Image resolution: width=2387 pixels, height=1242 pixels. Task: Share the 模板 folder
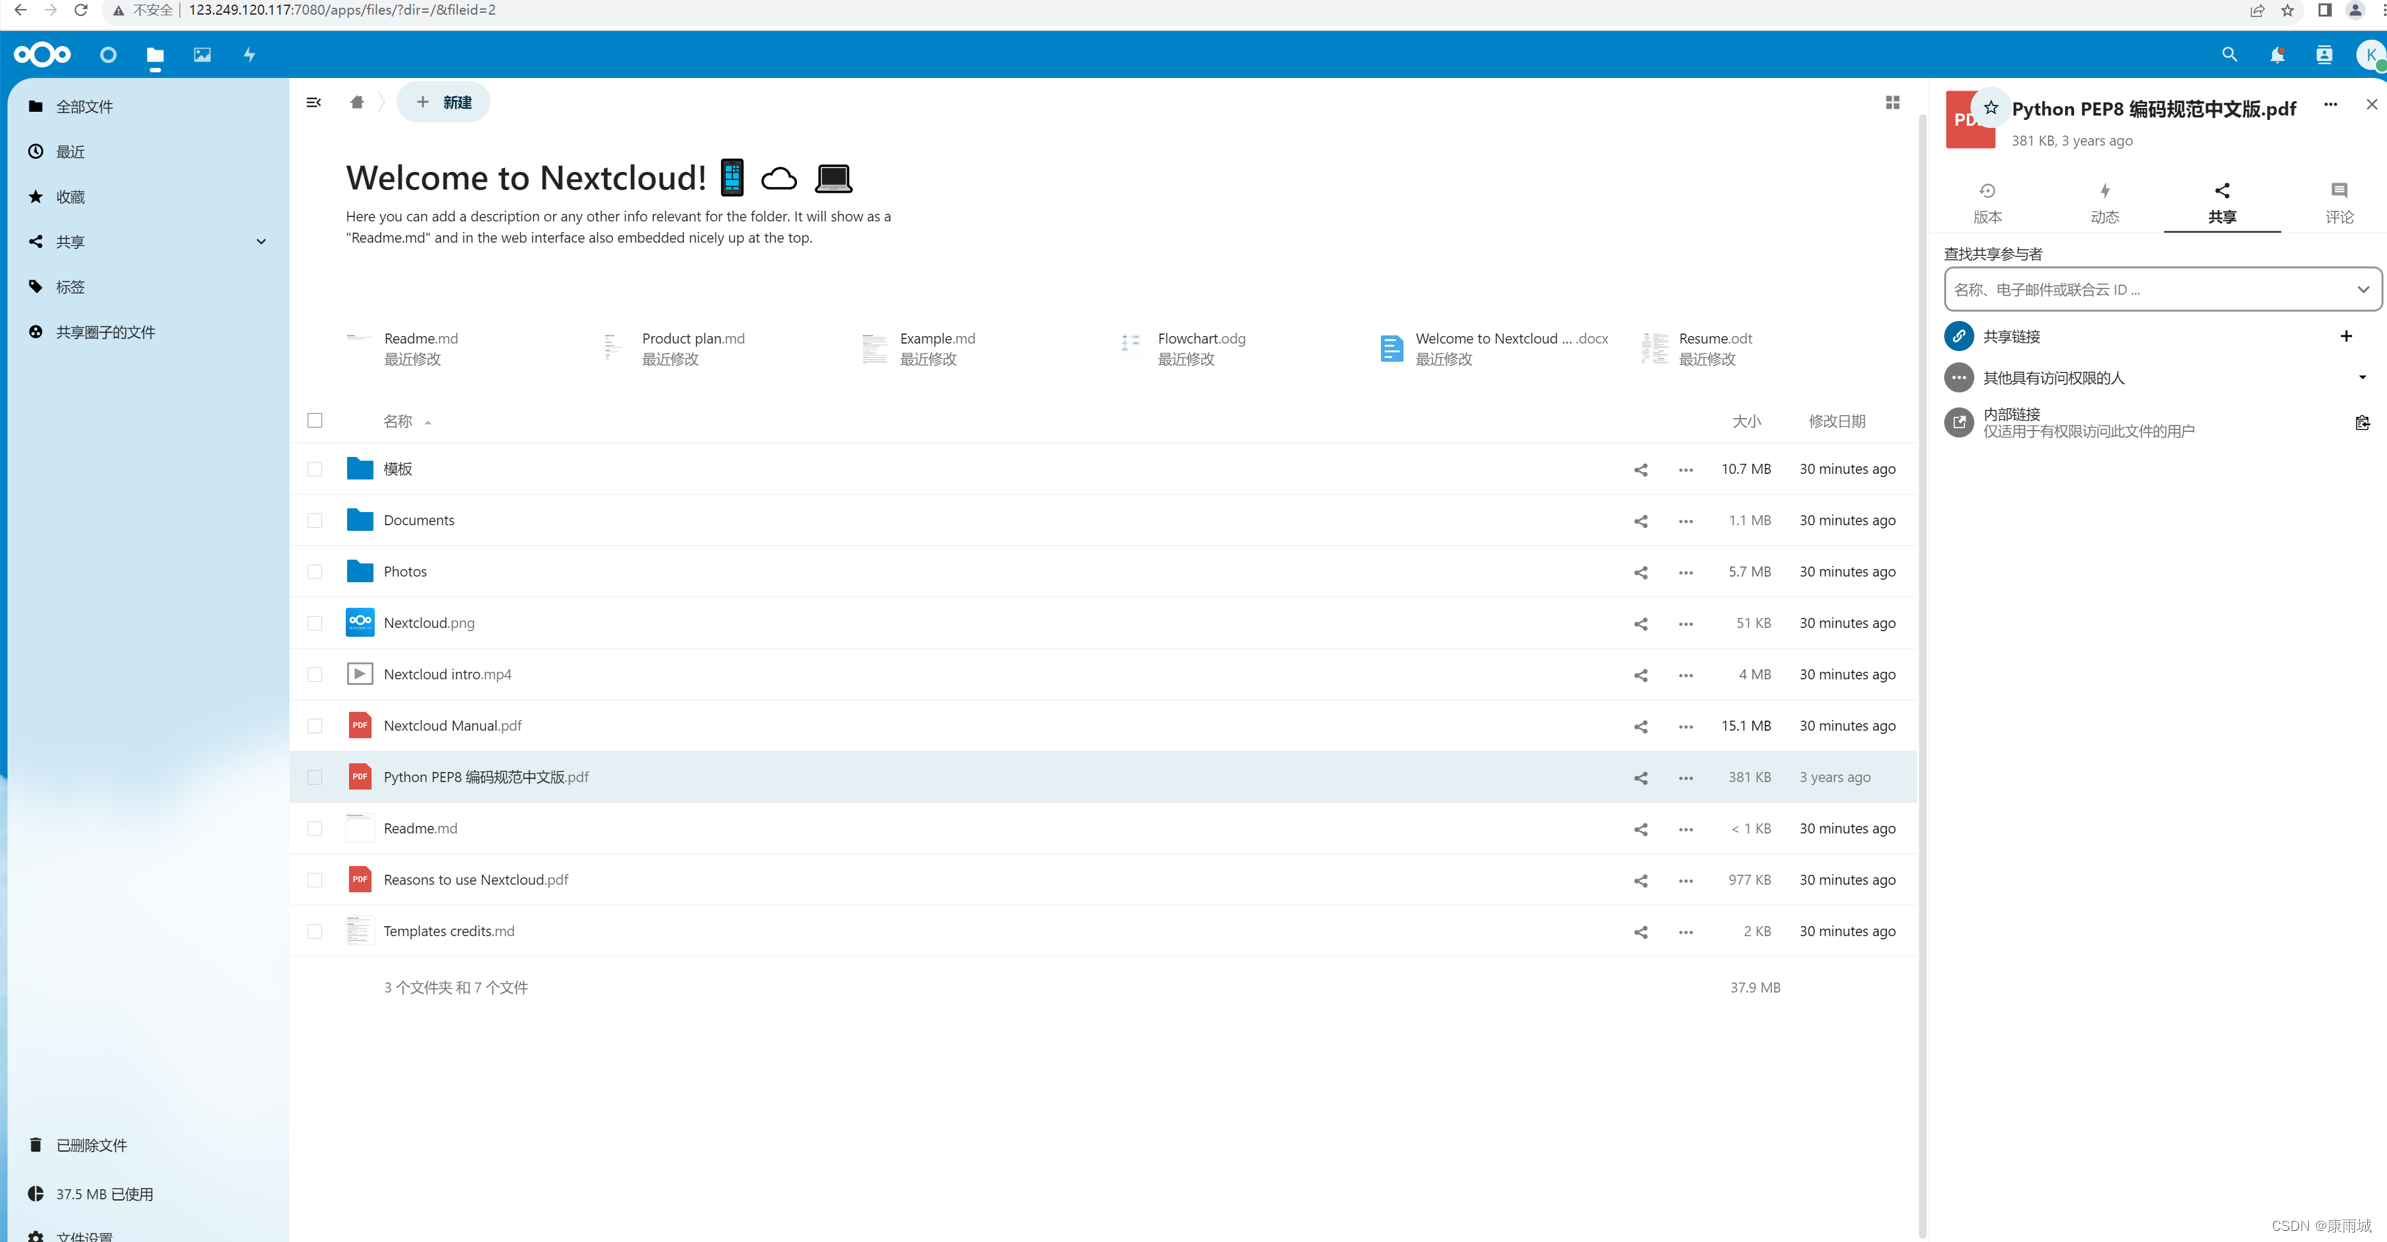tap(1640, 469)
